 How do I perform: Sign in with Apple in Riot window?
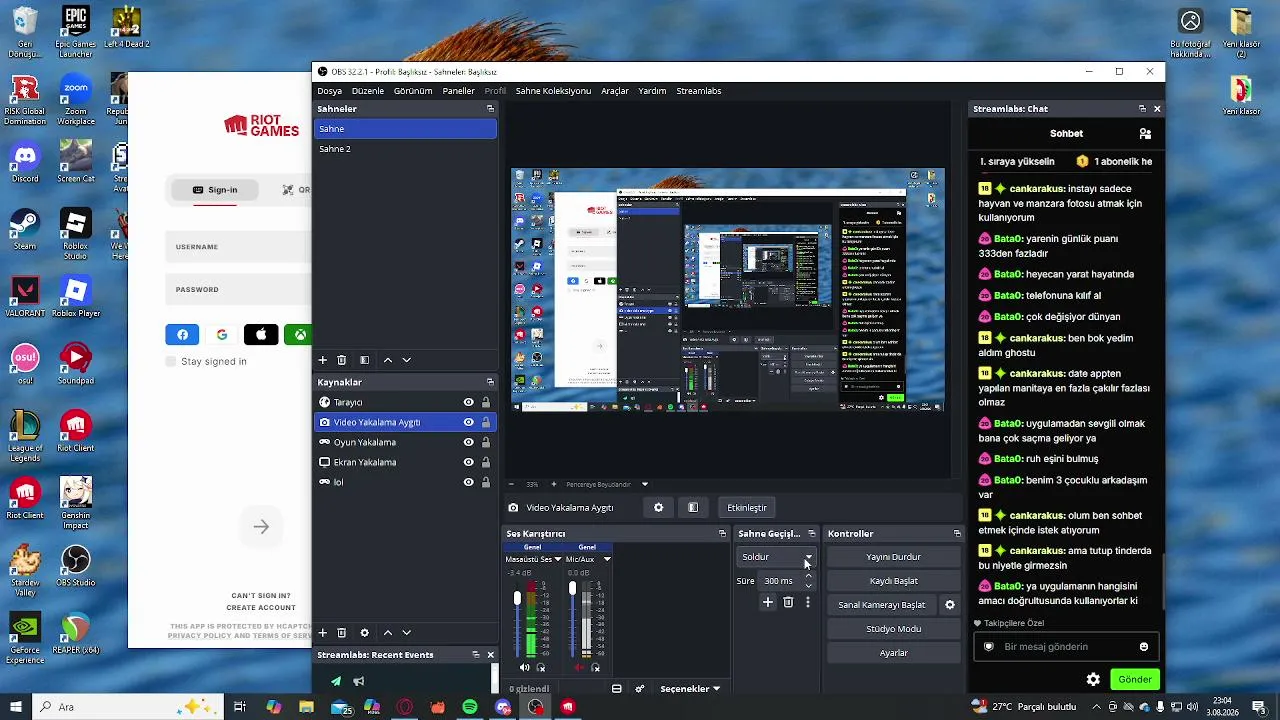[x=261, y=335]
